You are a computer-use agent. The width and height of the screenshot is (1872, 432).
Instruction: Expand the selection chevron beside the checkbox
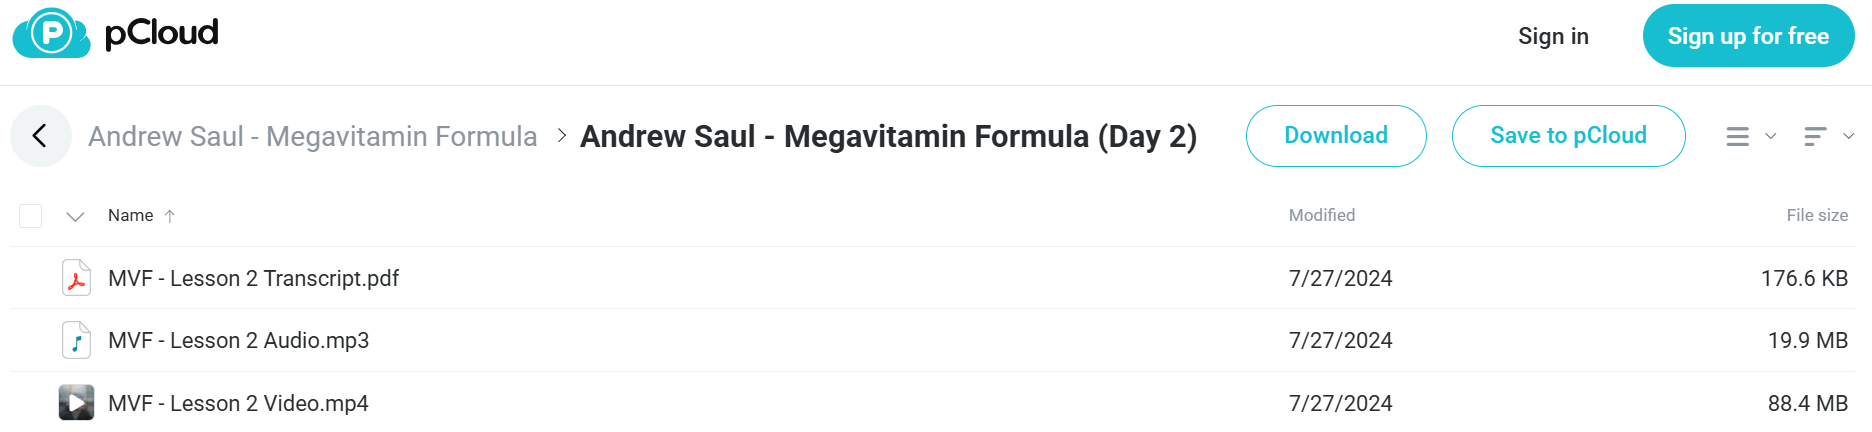75,216
